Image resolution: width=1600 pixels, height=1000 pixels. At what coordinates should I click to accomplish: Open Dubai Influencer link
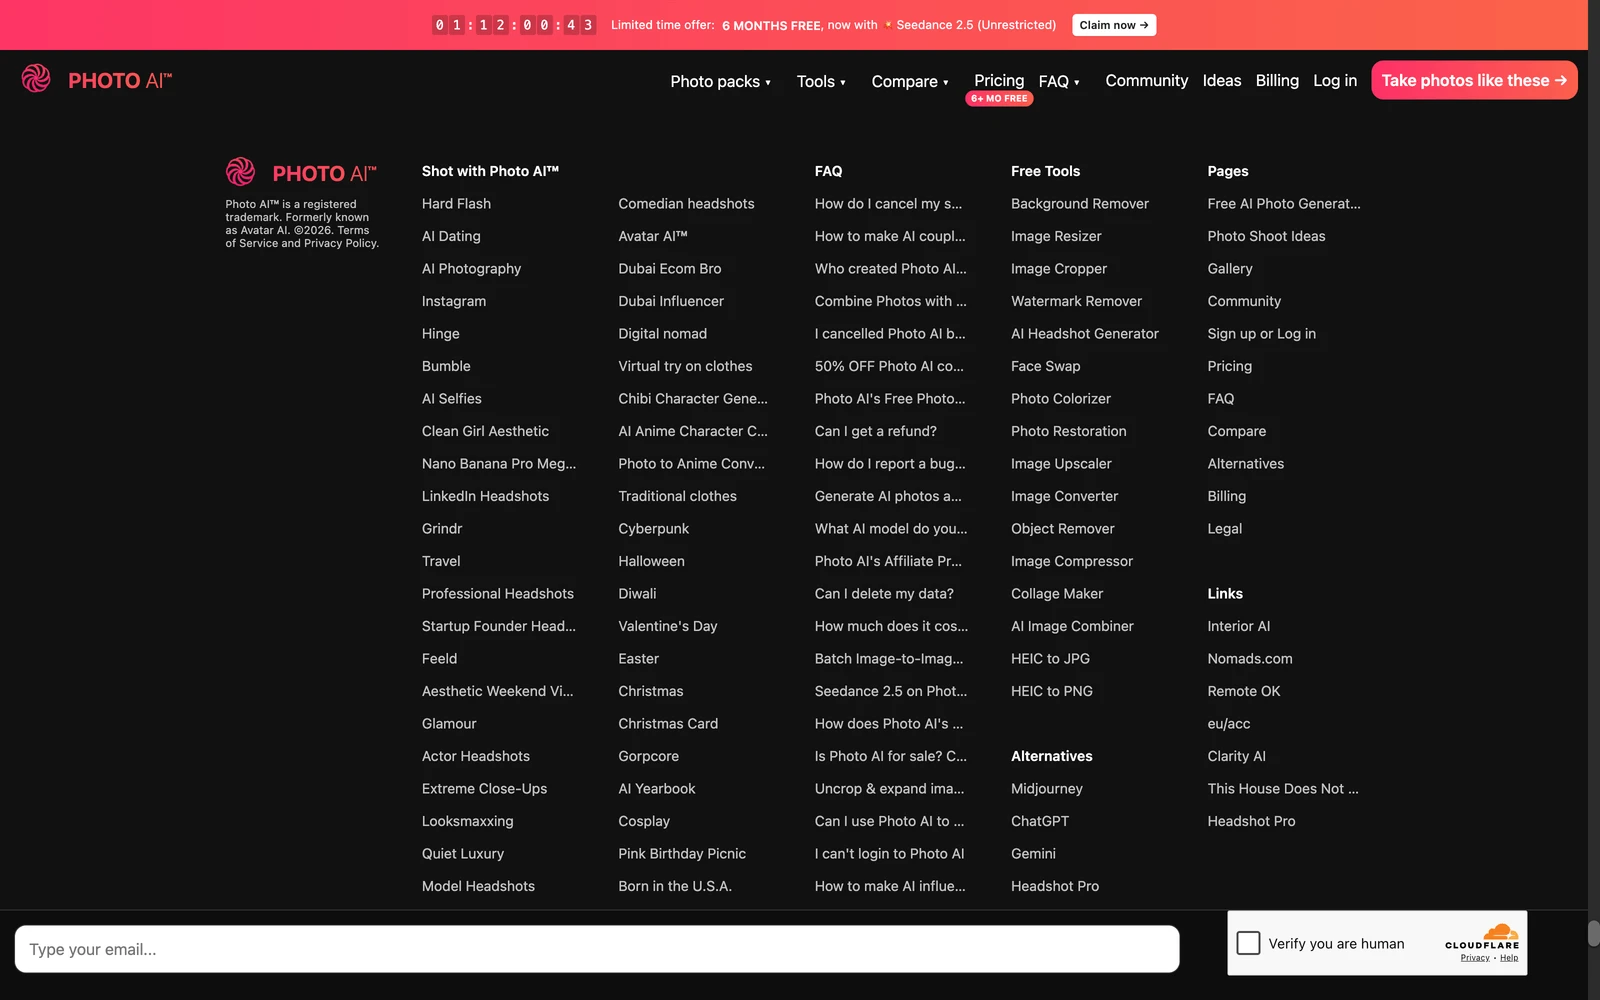[670, 301]
